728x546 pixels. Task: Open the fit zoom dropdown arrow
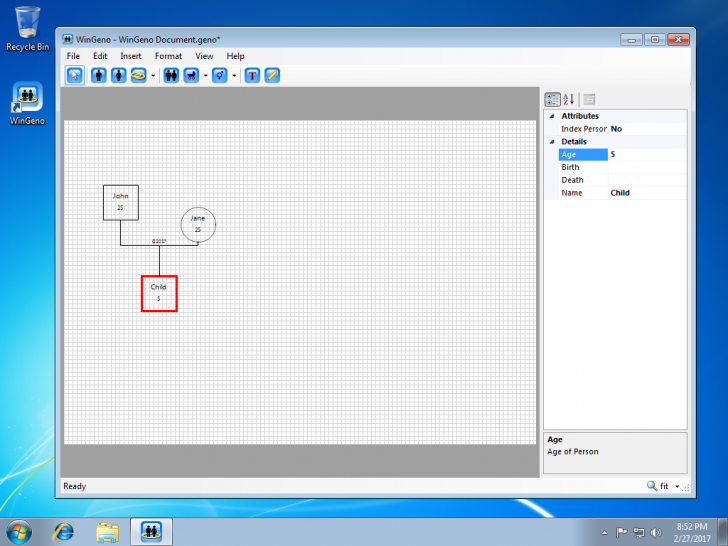[677, 486]
